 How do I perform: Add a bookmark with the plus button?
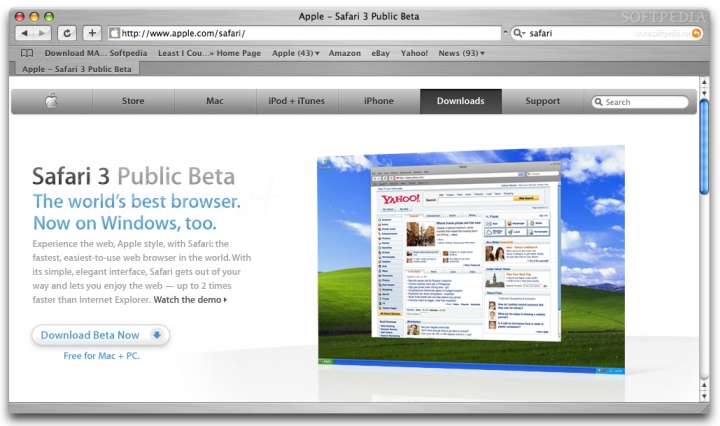click(x=92, y=33)
